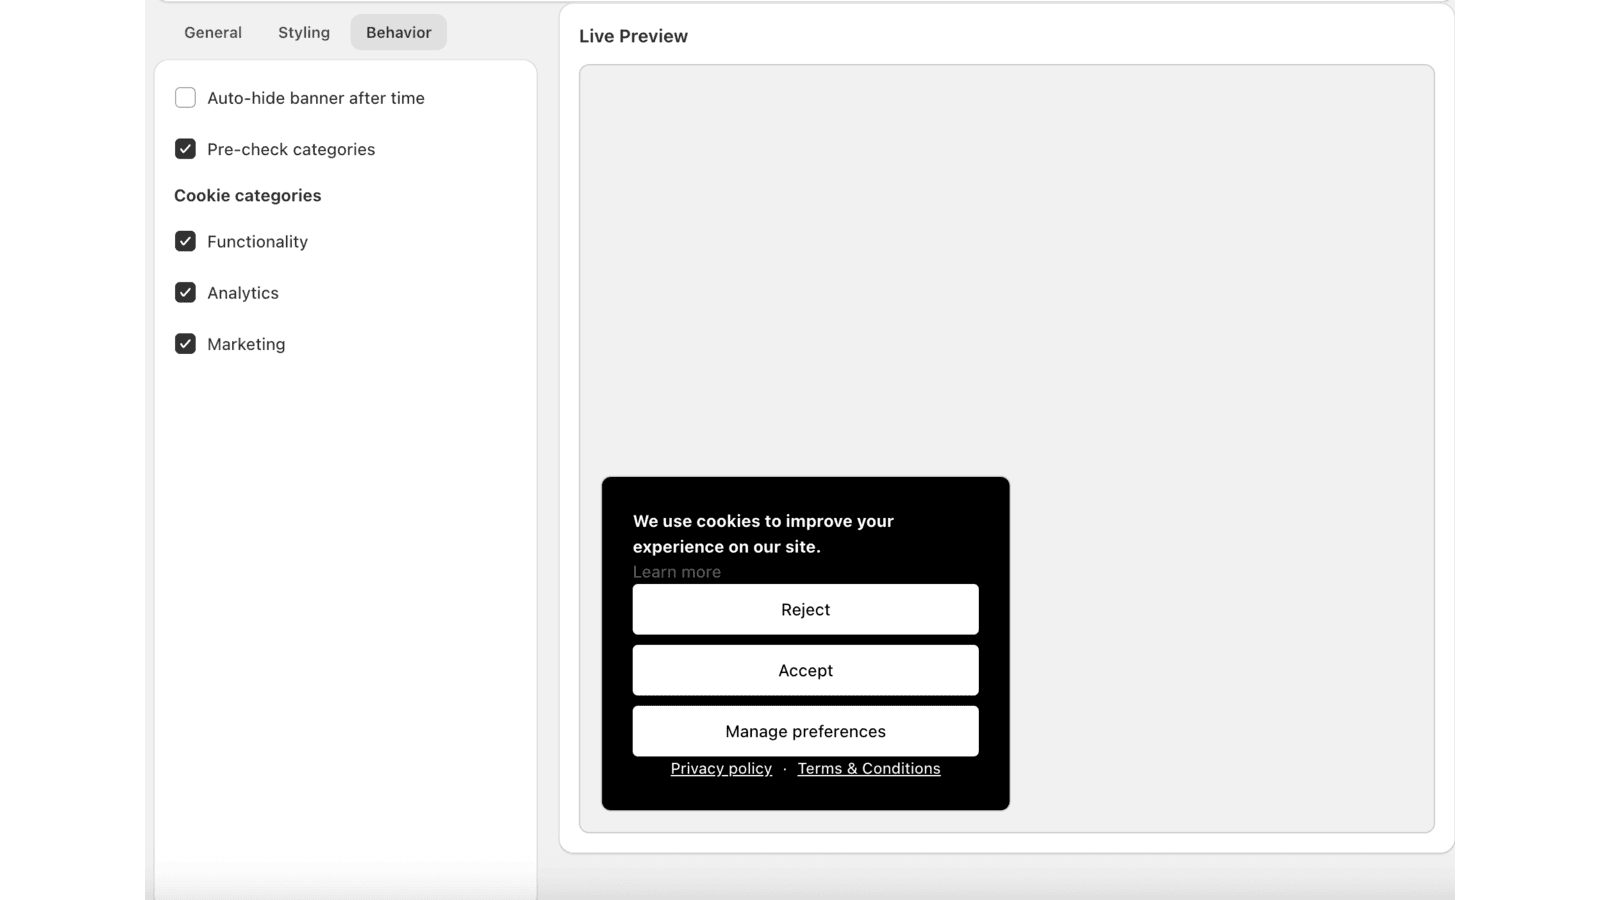Select the Behavior tab
1600x900 pixels.
(x=398, y=32)
